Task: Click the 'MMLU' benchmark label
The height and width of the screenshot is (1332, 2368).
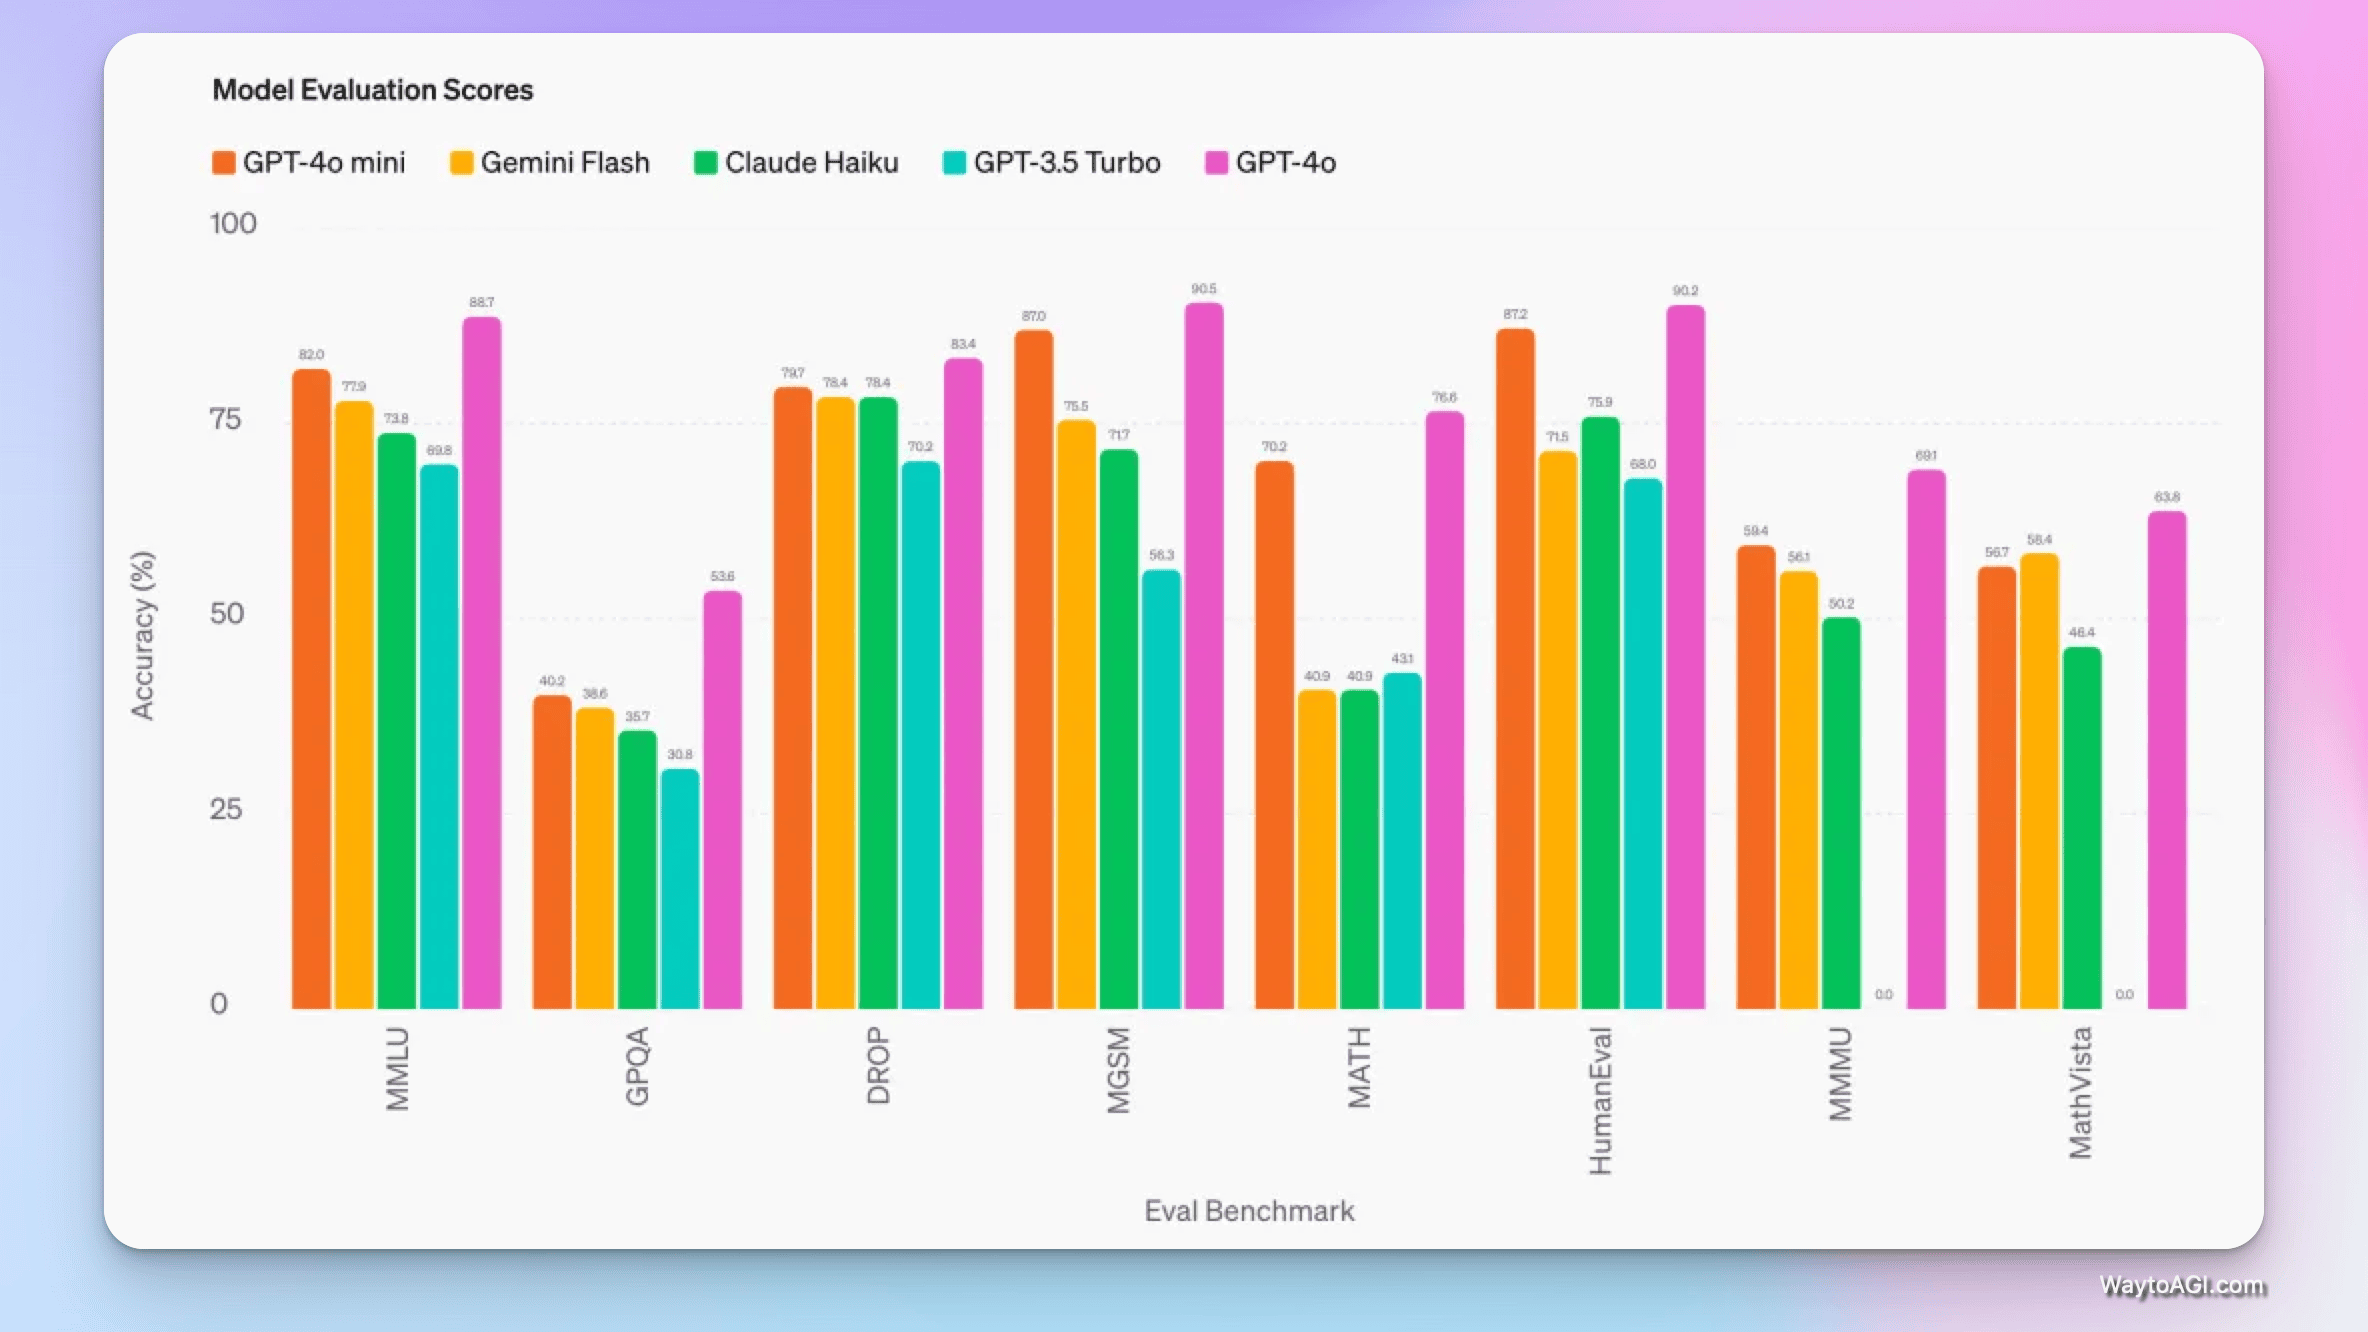Action: click(x=397, y=1069)
